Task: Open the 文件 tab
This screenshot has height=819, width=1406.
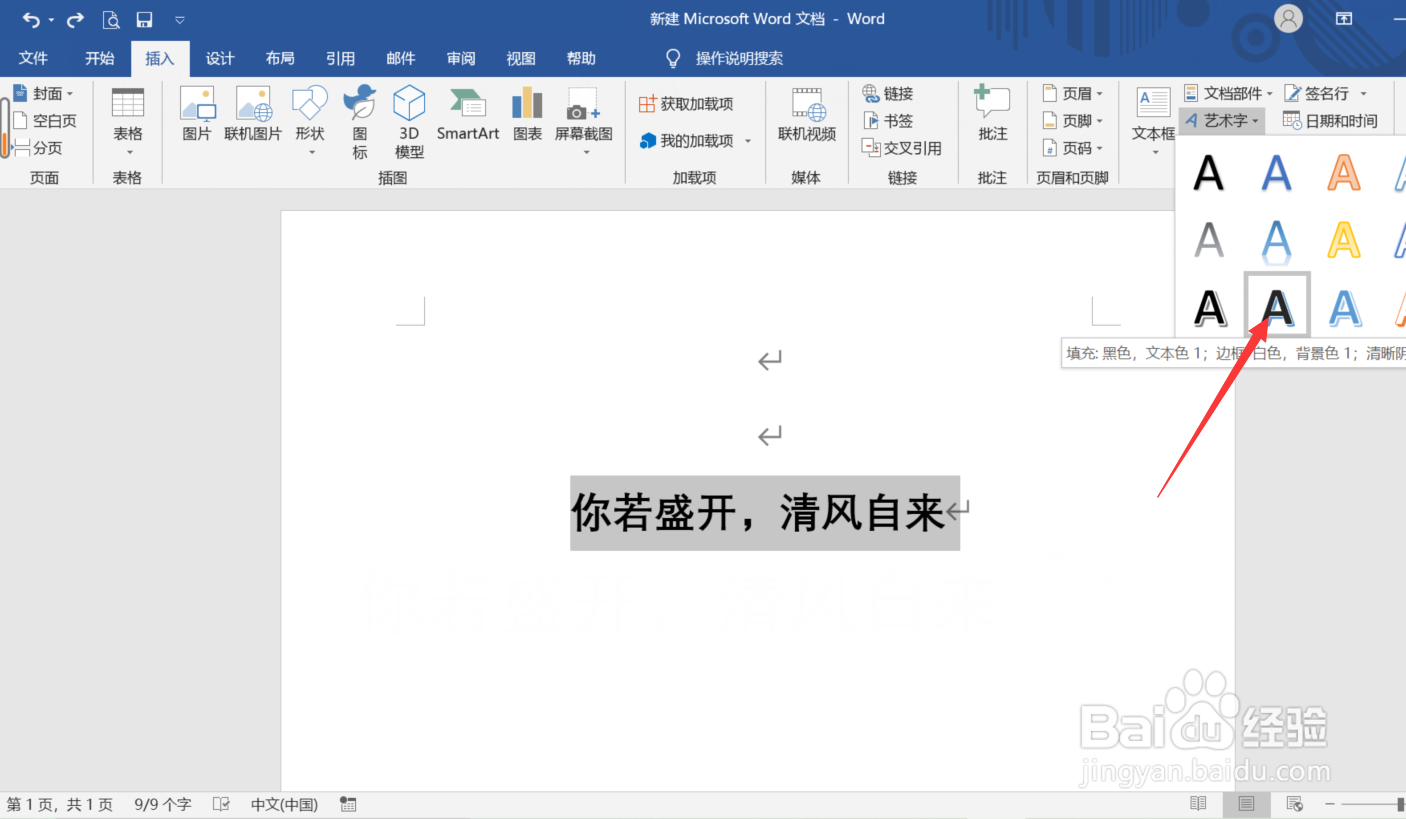Action: click(33, 58)
